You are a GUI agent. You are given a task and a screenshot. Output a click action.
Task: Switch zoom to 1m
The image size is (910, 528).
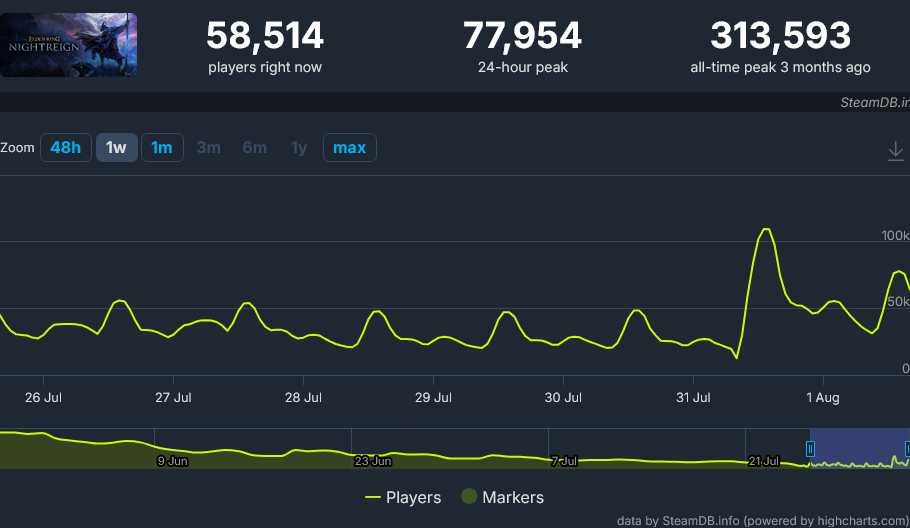tap(162, 147)
